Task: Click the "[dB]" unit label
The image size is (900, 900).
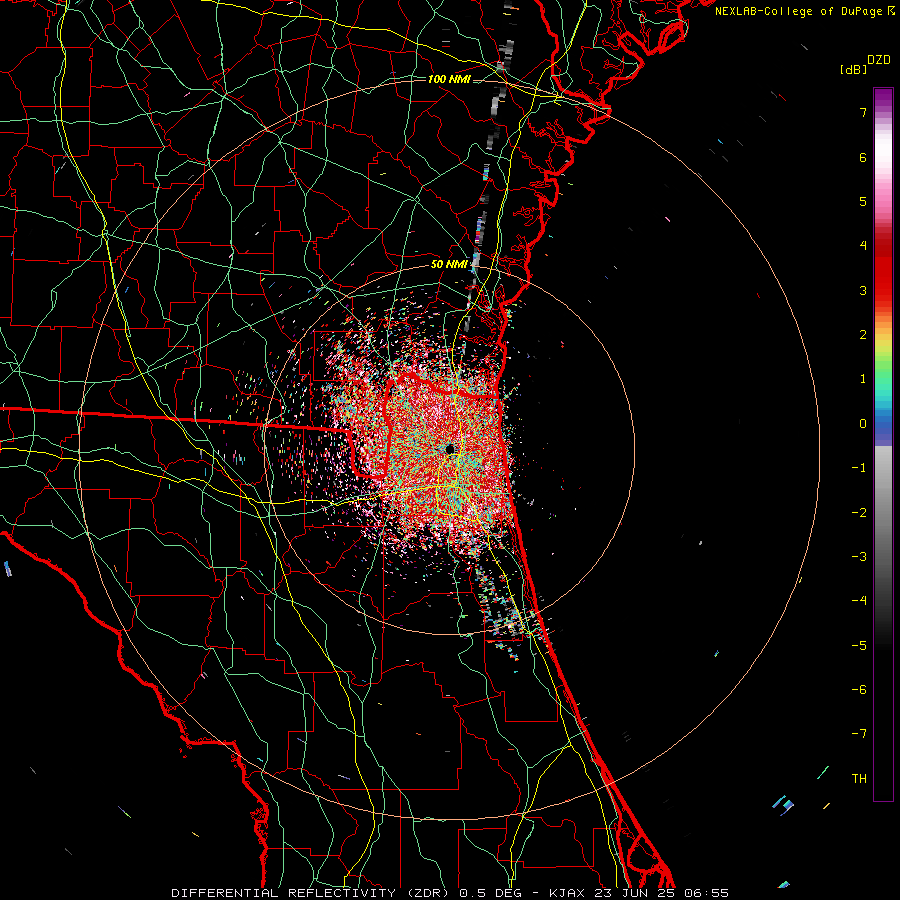Action: point(854,69)
